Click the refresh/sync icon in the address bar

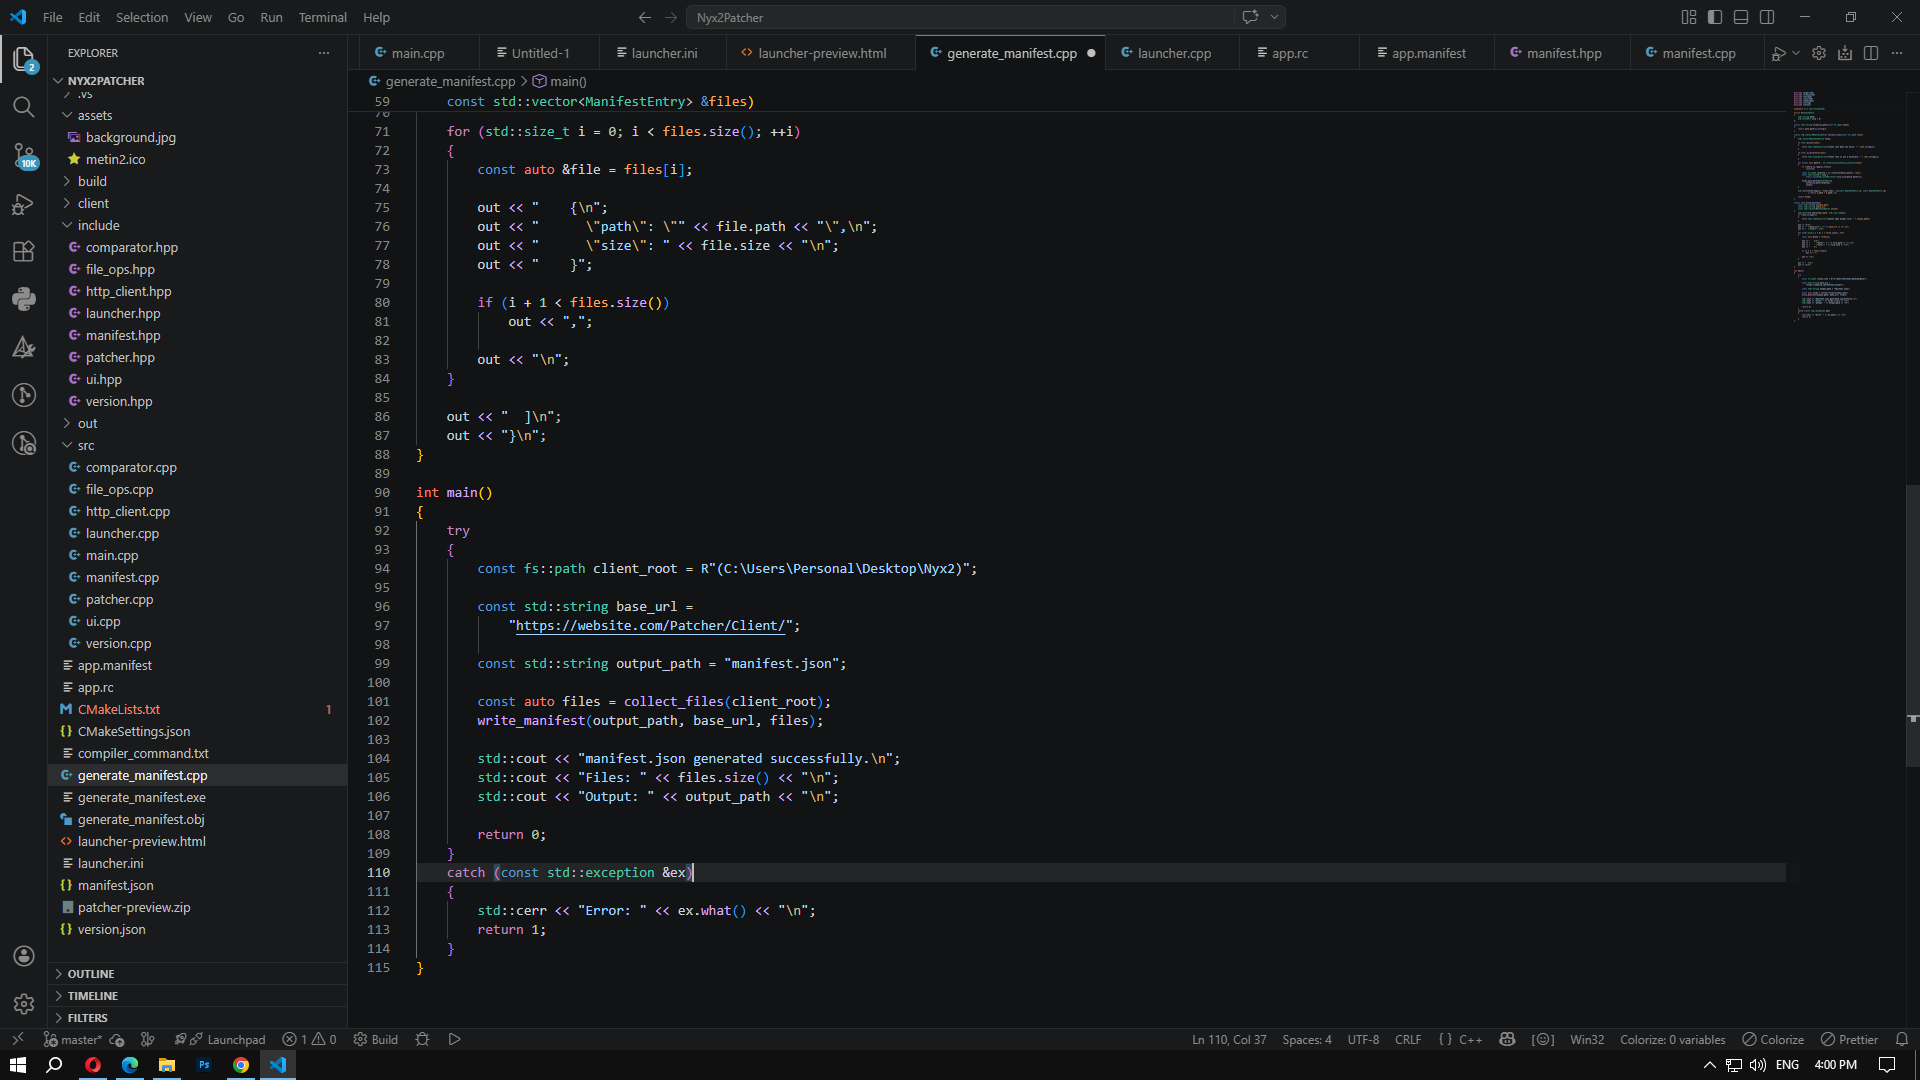pyautogui.click(x=1249, y=17)
